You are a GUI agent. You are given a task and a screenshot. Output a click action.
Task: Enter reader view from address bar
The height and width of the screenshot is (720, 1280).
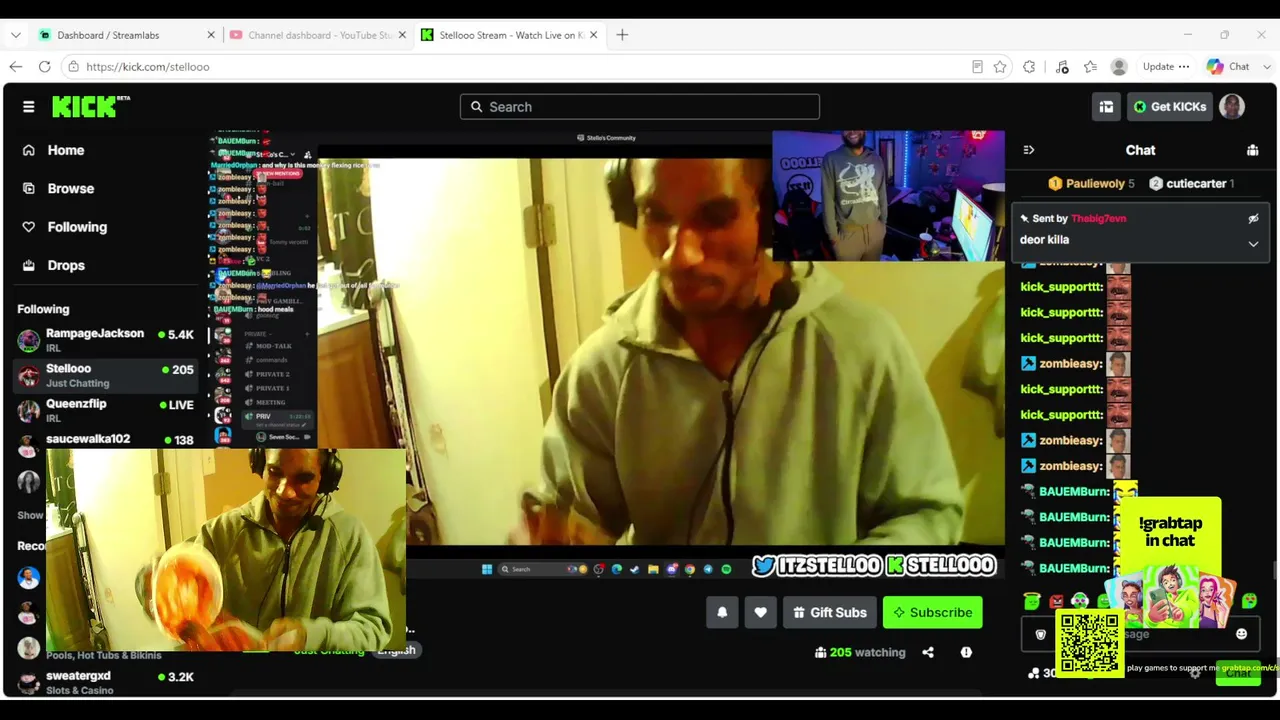(977, 67)
